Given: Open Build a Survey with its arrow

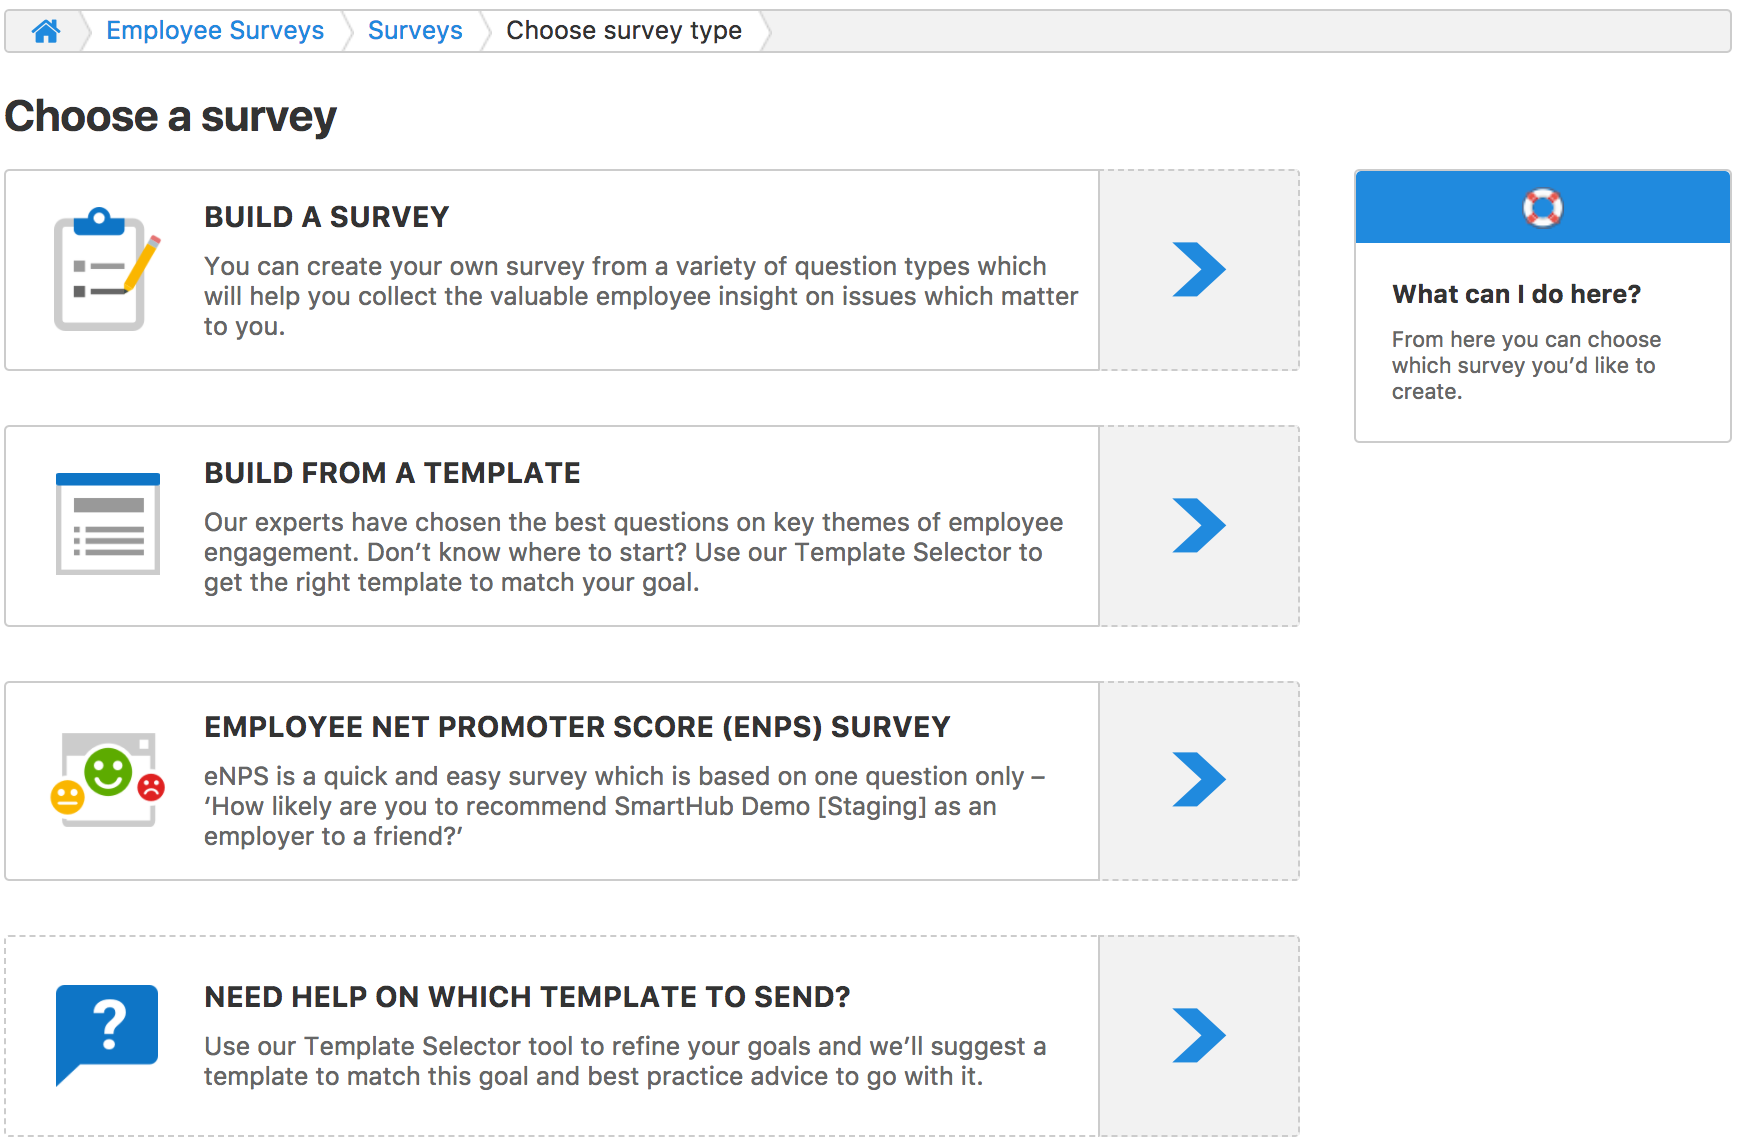Looking at the screenshot, I should coord(1199,270).
